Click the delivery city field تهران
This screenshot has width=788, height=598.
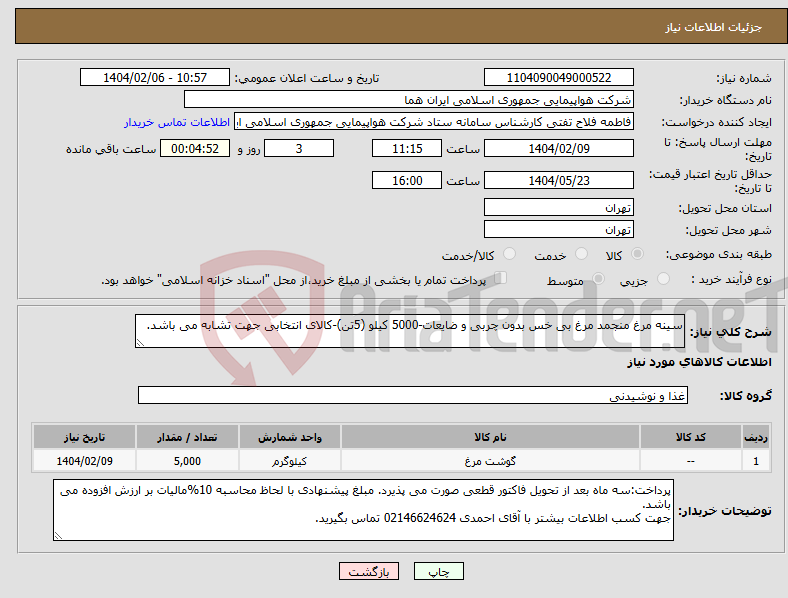tap(559, 229)
